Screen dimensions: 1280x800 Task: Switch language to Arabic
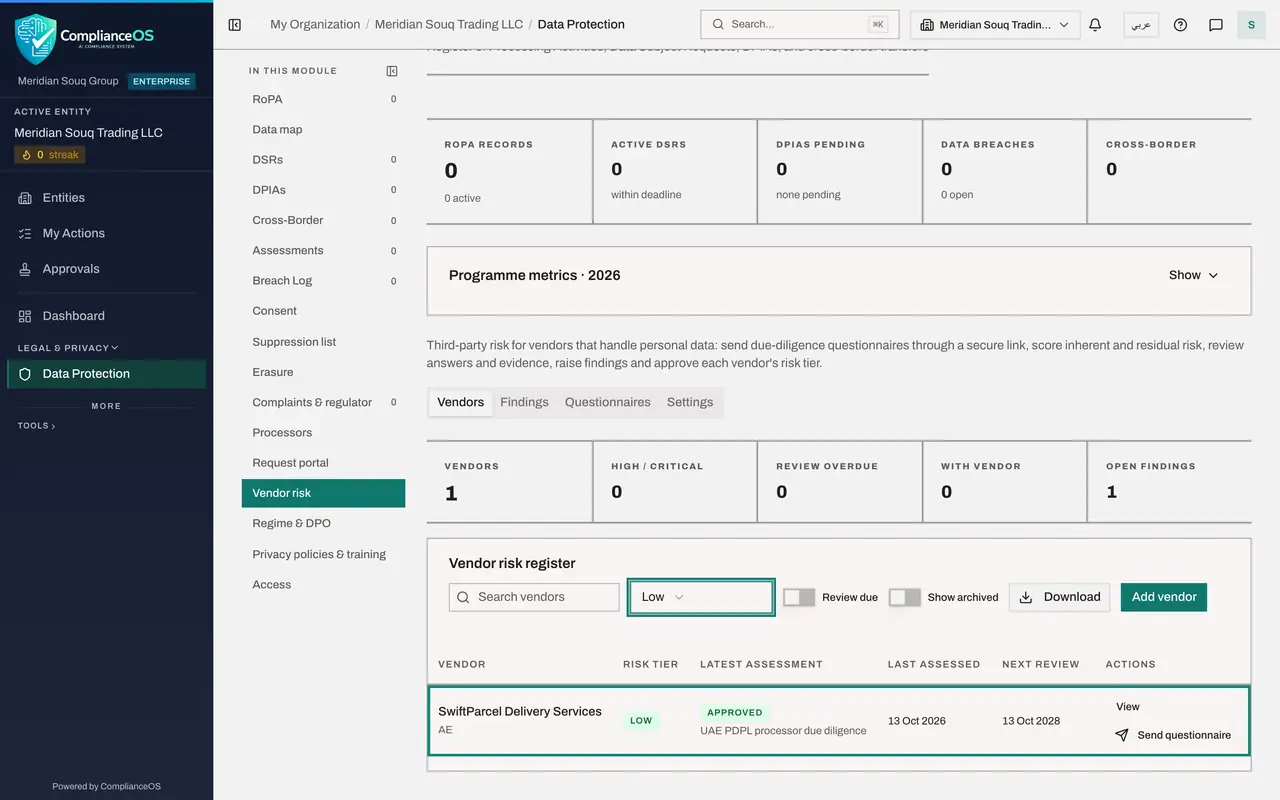pos(1141,25)
